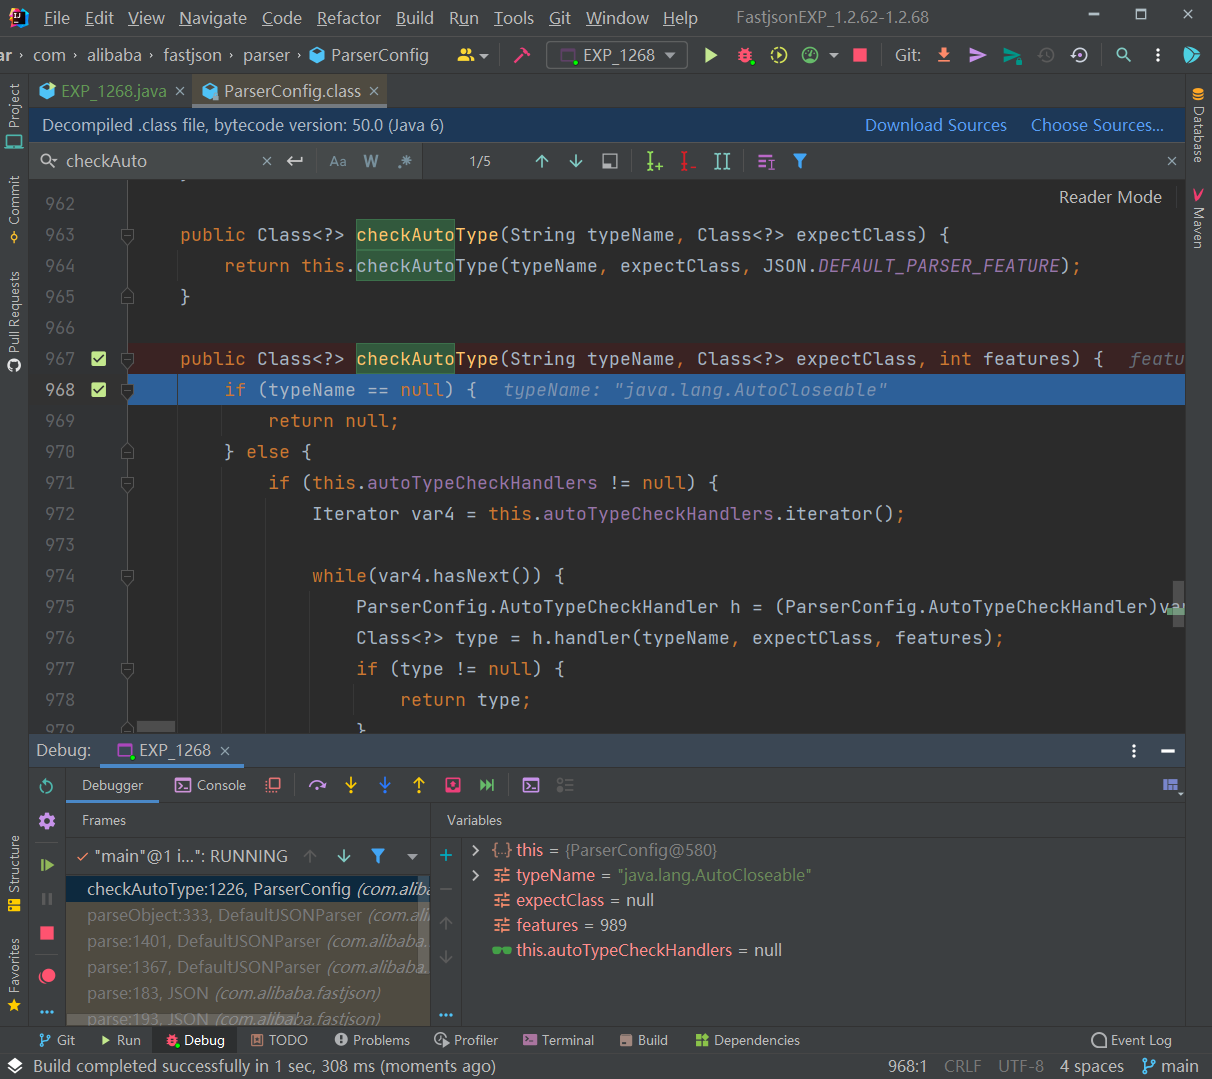Click the Download Sources link
1212x1079 pixels.
936,124
